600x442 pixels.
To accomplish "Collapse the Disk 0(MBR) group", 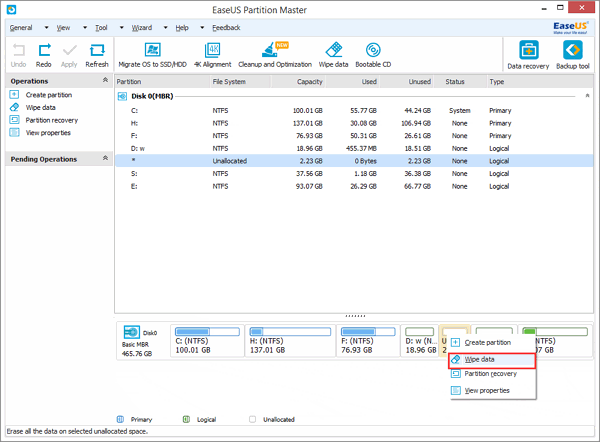I will click(x=587, y=96).
